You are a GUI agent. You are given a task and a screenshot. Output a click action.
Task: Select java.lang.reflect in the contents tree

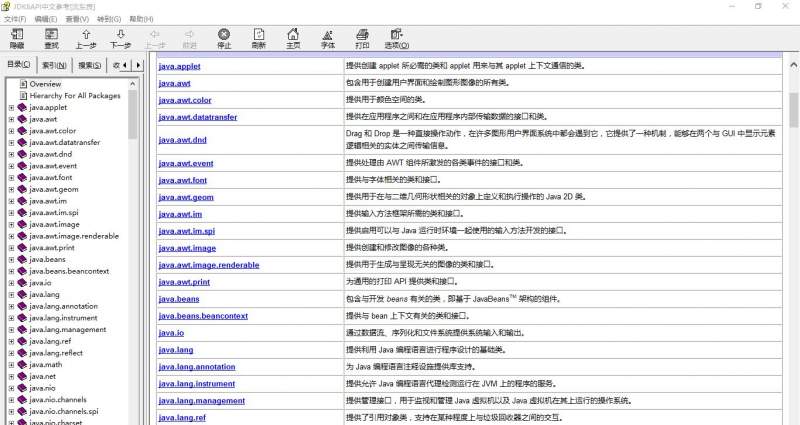pyautogui.click(x=56, y=353)
